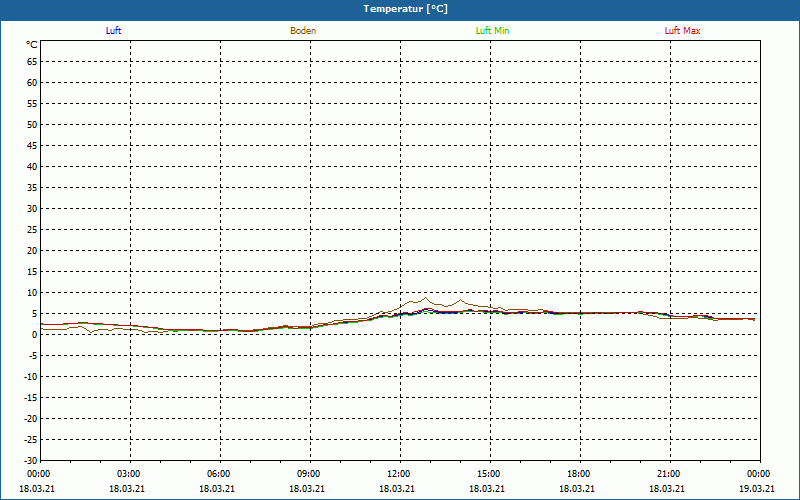Click the 65 y-axis value
This screenshot has width=800, height=500.
click(x=32, y=62)
